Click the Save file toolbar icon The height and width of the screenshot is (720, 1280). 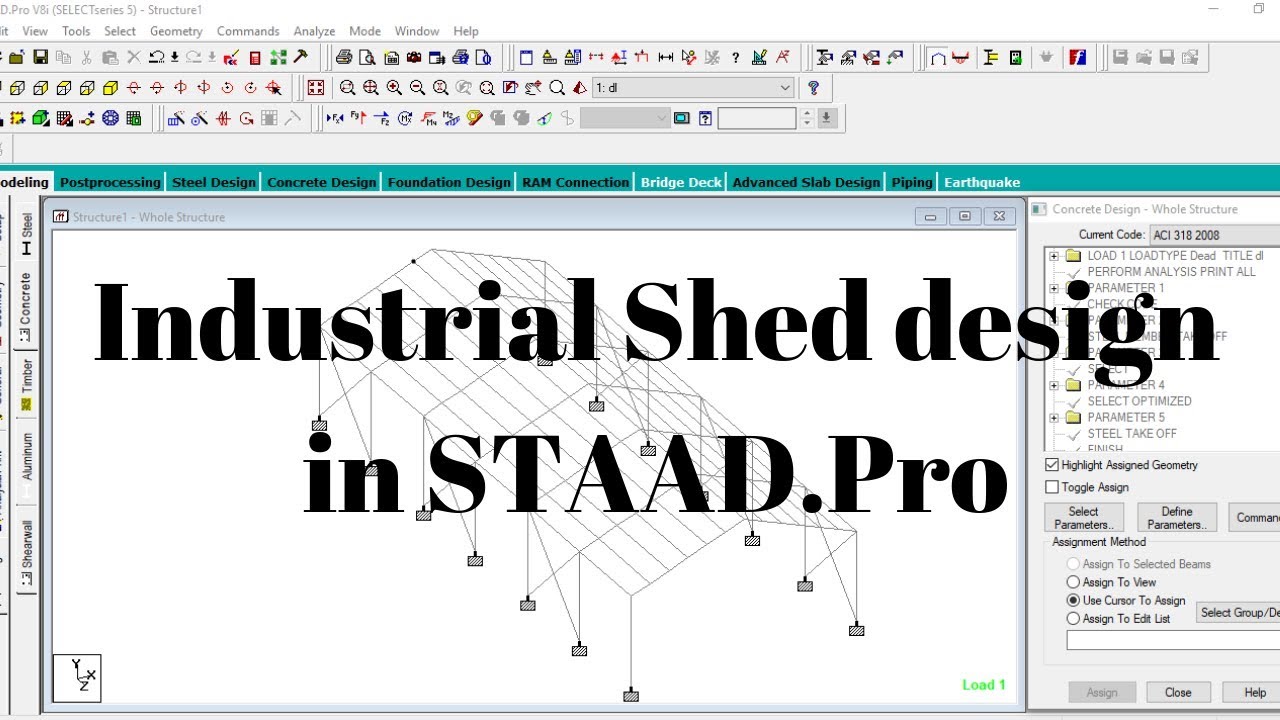41,57
